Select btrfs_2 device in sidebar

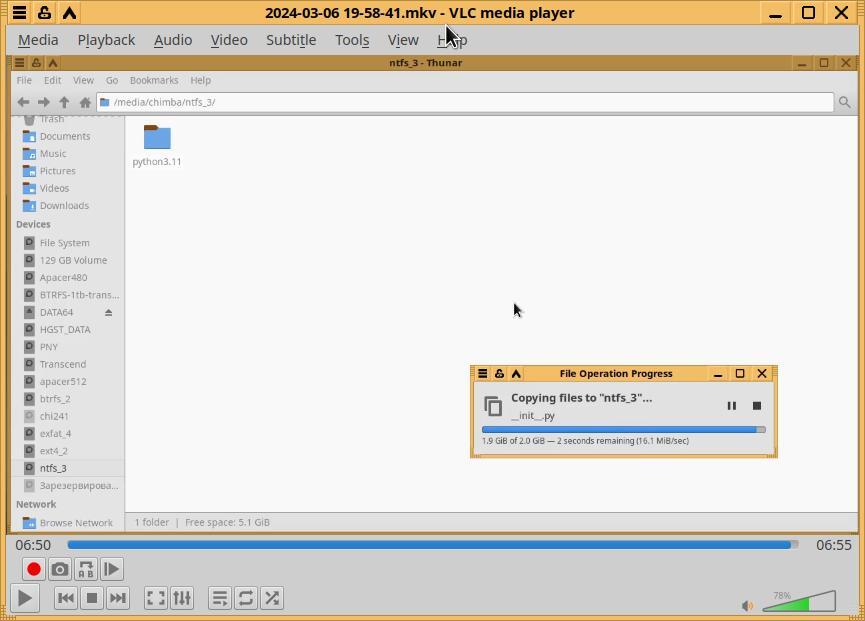point(55,399)
